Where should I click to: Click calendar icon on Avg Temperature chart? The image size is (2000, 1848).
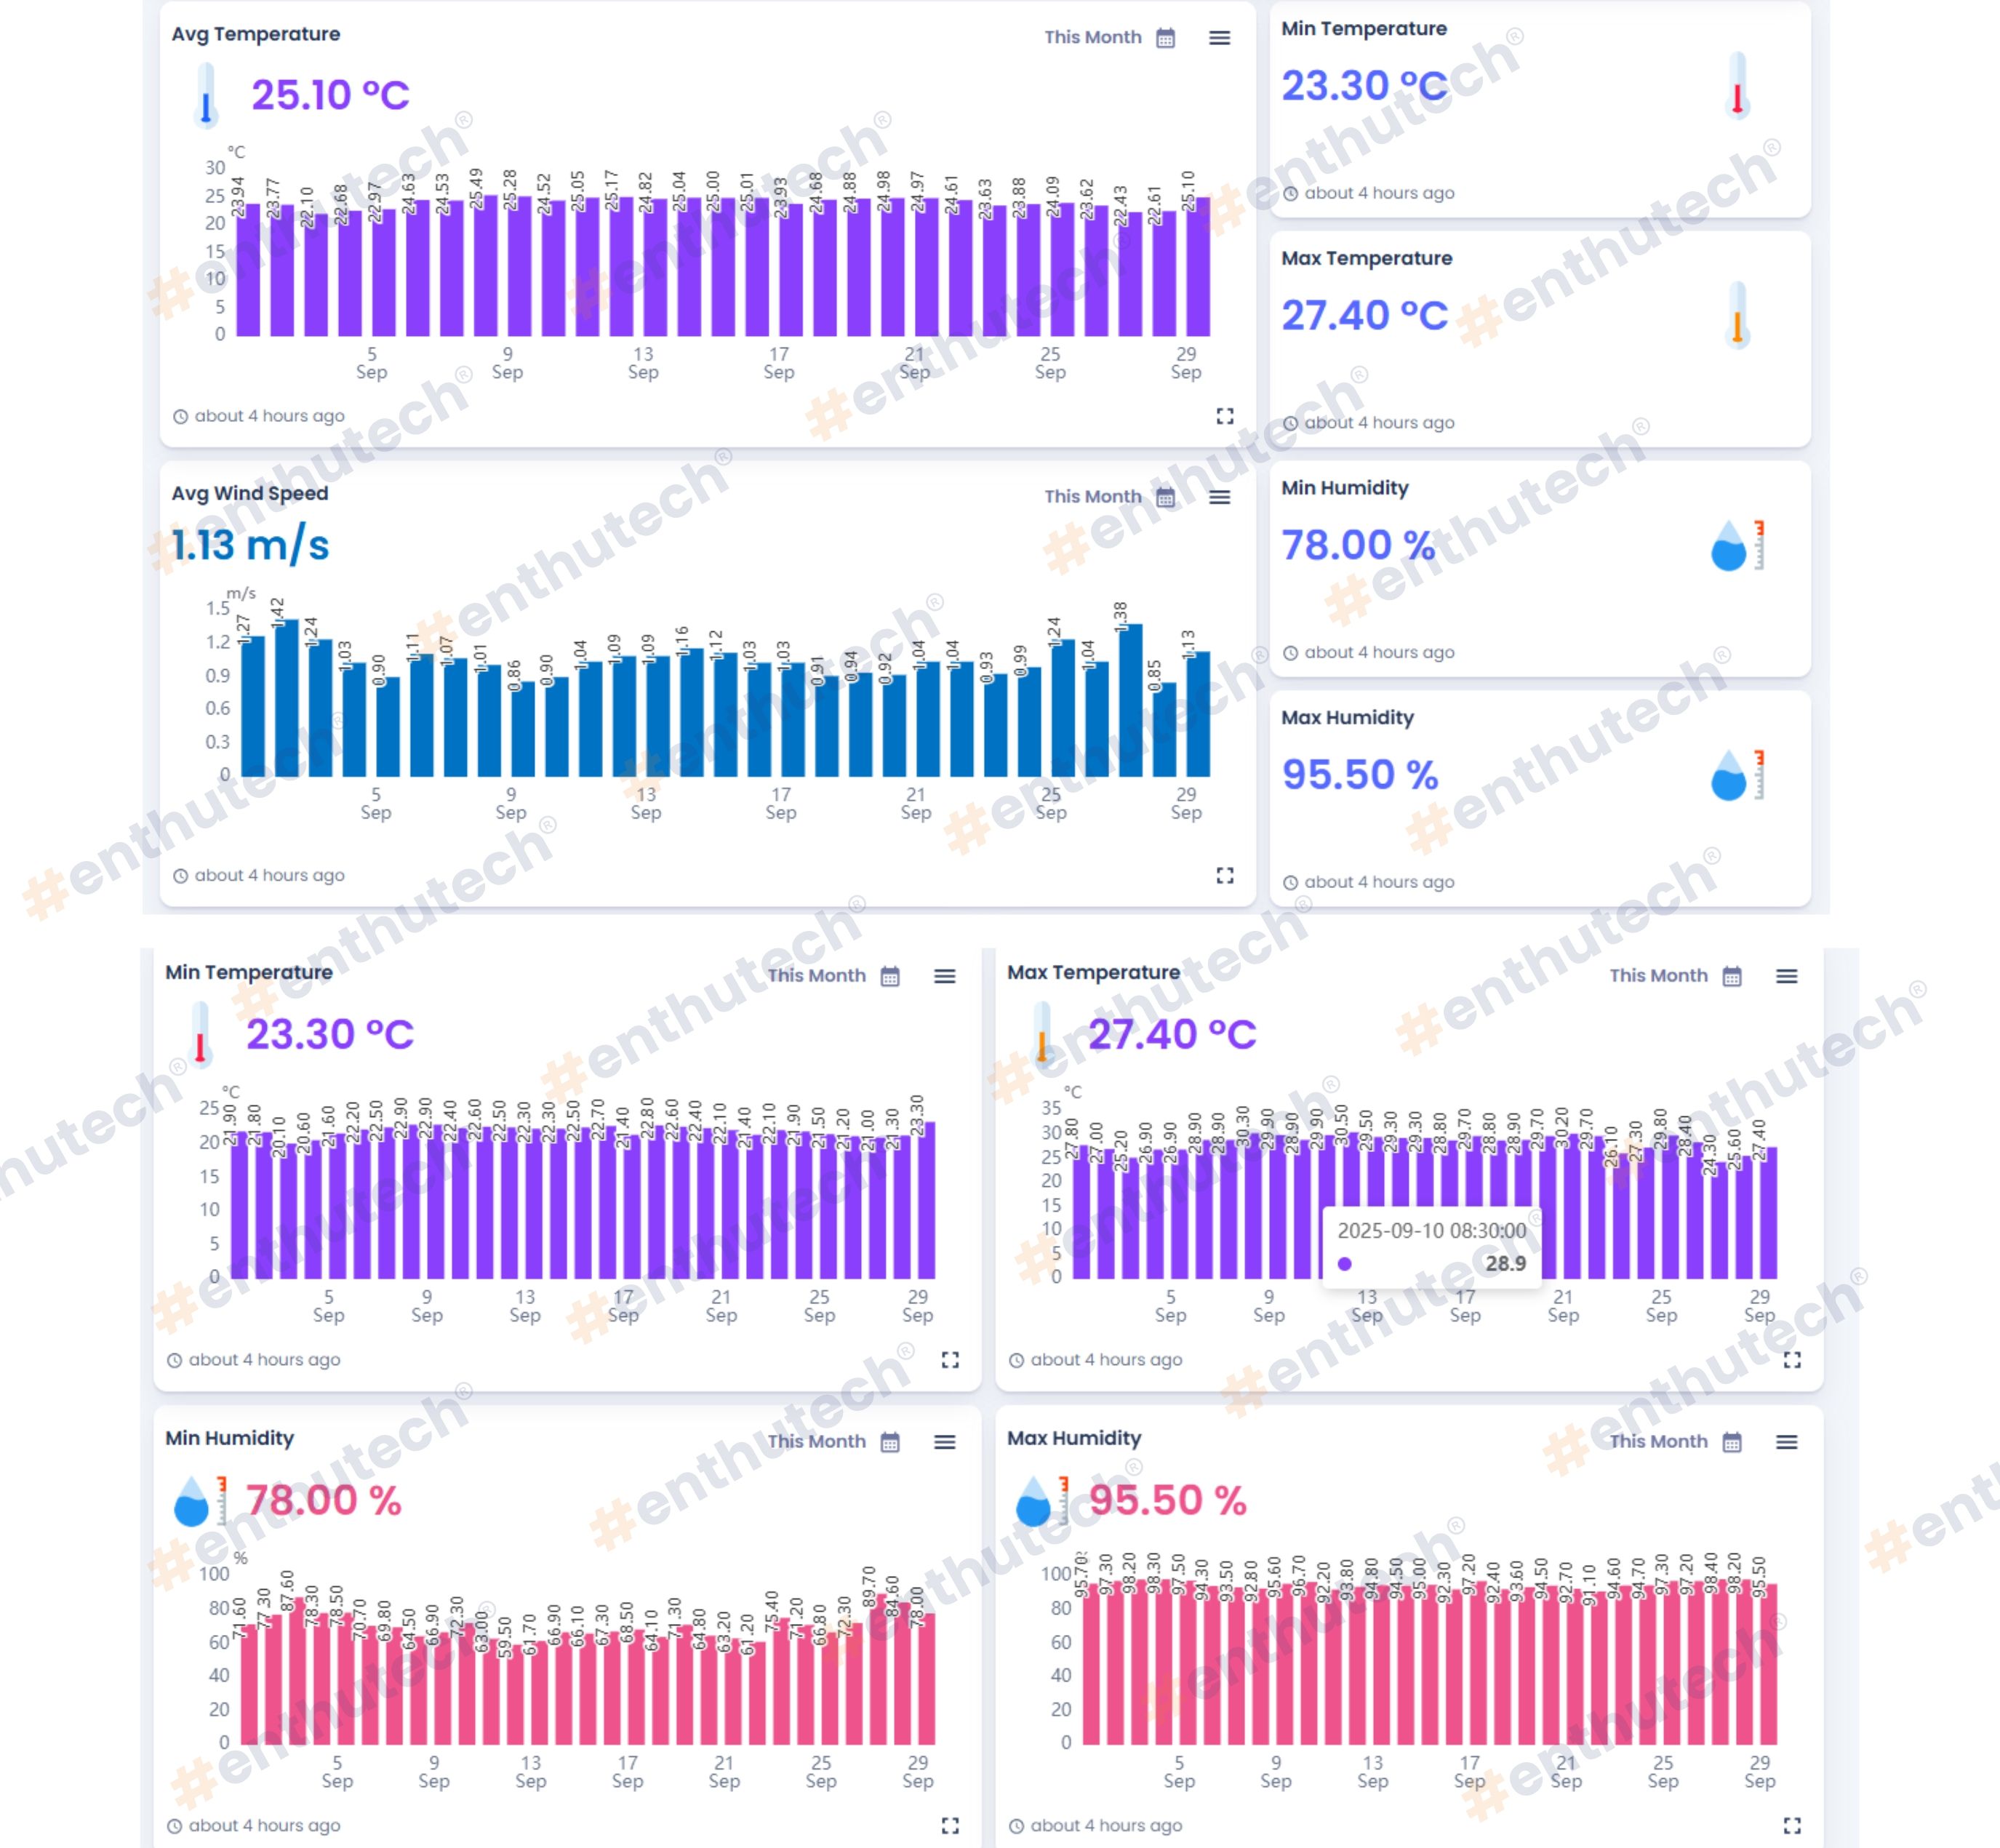click(x=1165, y=38)
